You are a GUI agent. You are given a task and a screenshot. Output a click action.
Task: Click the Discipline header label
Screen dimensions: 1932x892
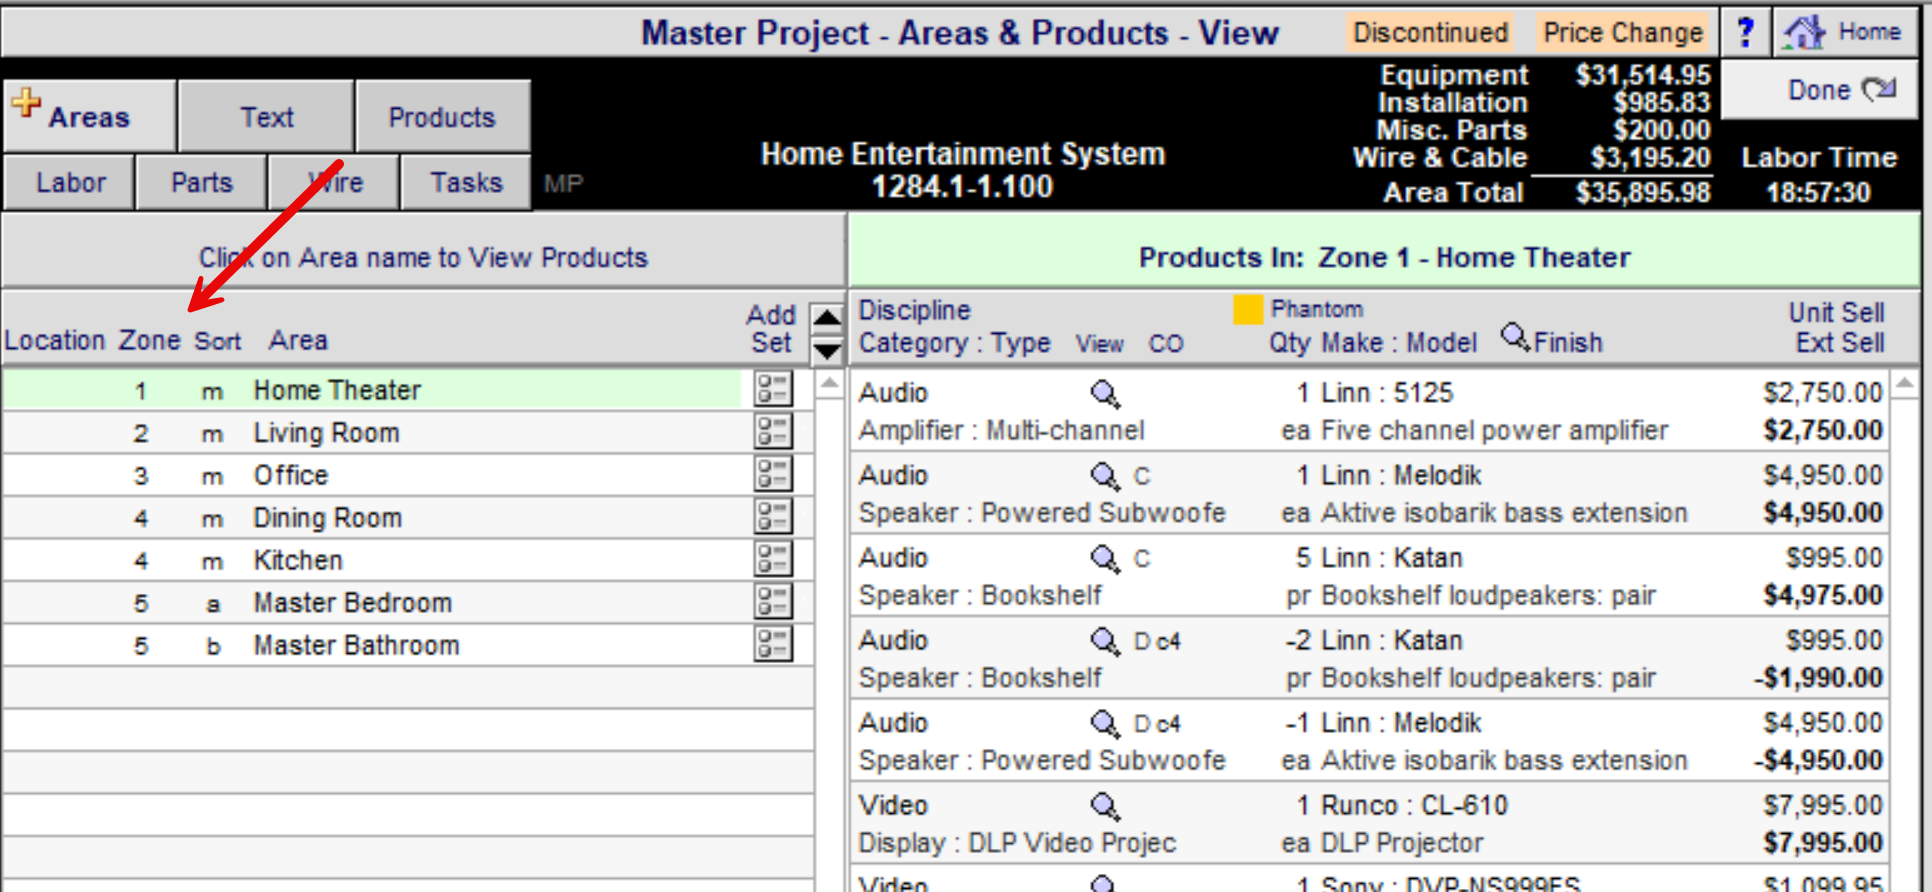click(914, 310)
